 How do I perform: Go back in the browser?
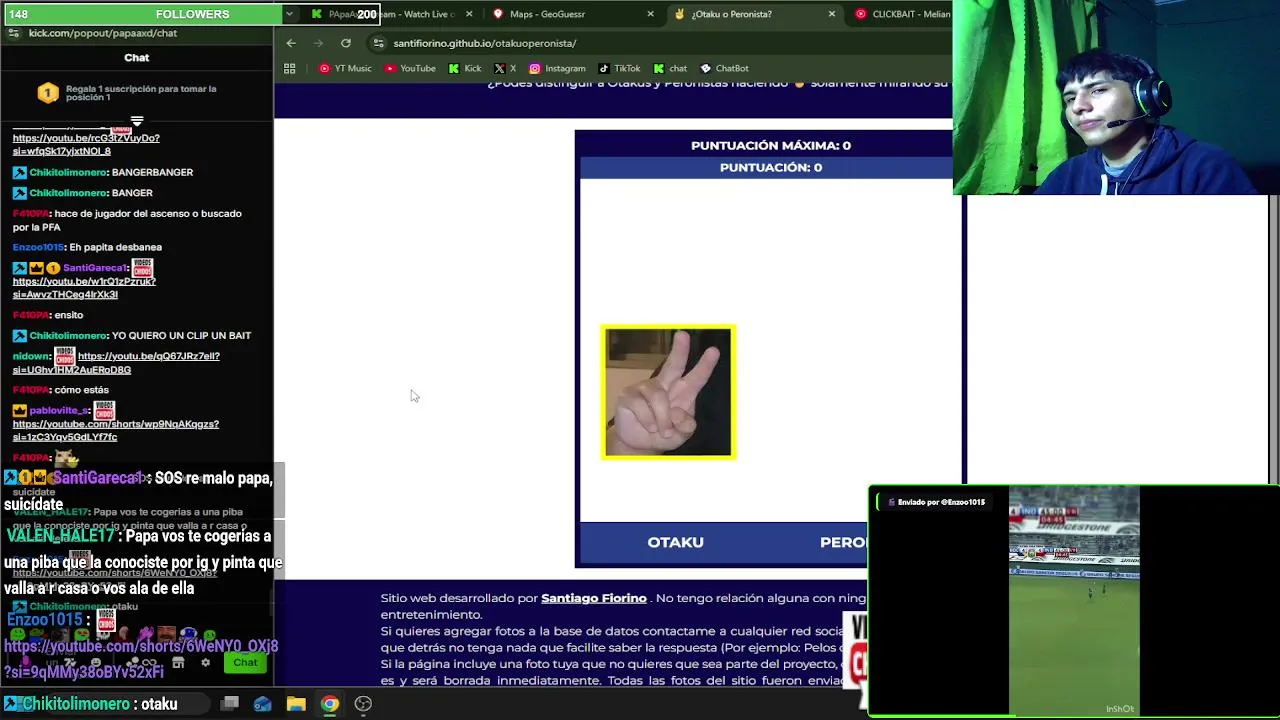pyautogui.click(x=291, y=43)
